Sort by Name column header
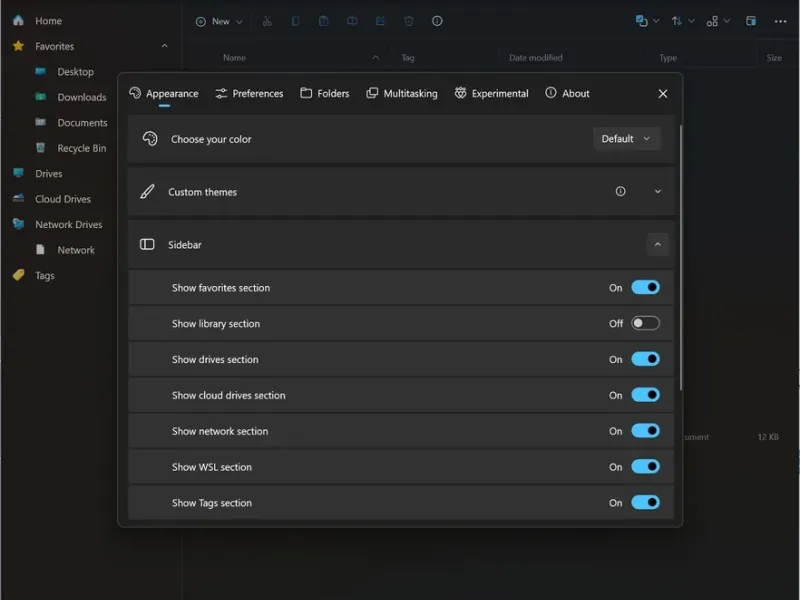The width and height of the screenshot is (800, 600). (x=234, y=58)
